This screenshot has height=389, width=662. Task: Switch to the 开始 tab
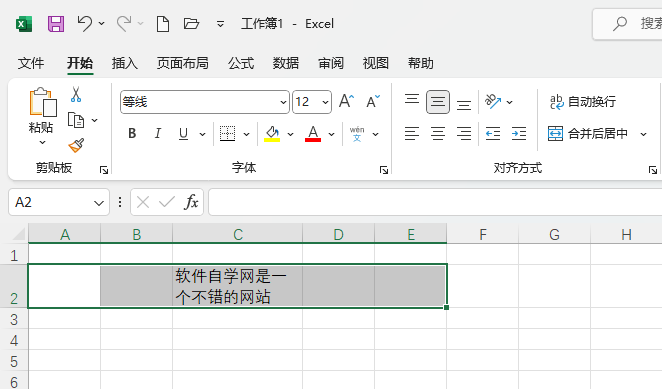[x=80, y=63]
